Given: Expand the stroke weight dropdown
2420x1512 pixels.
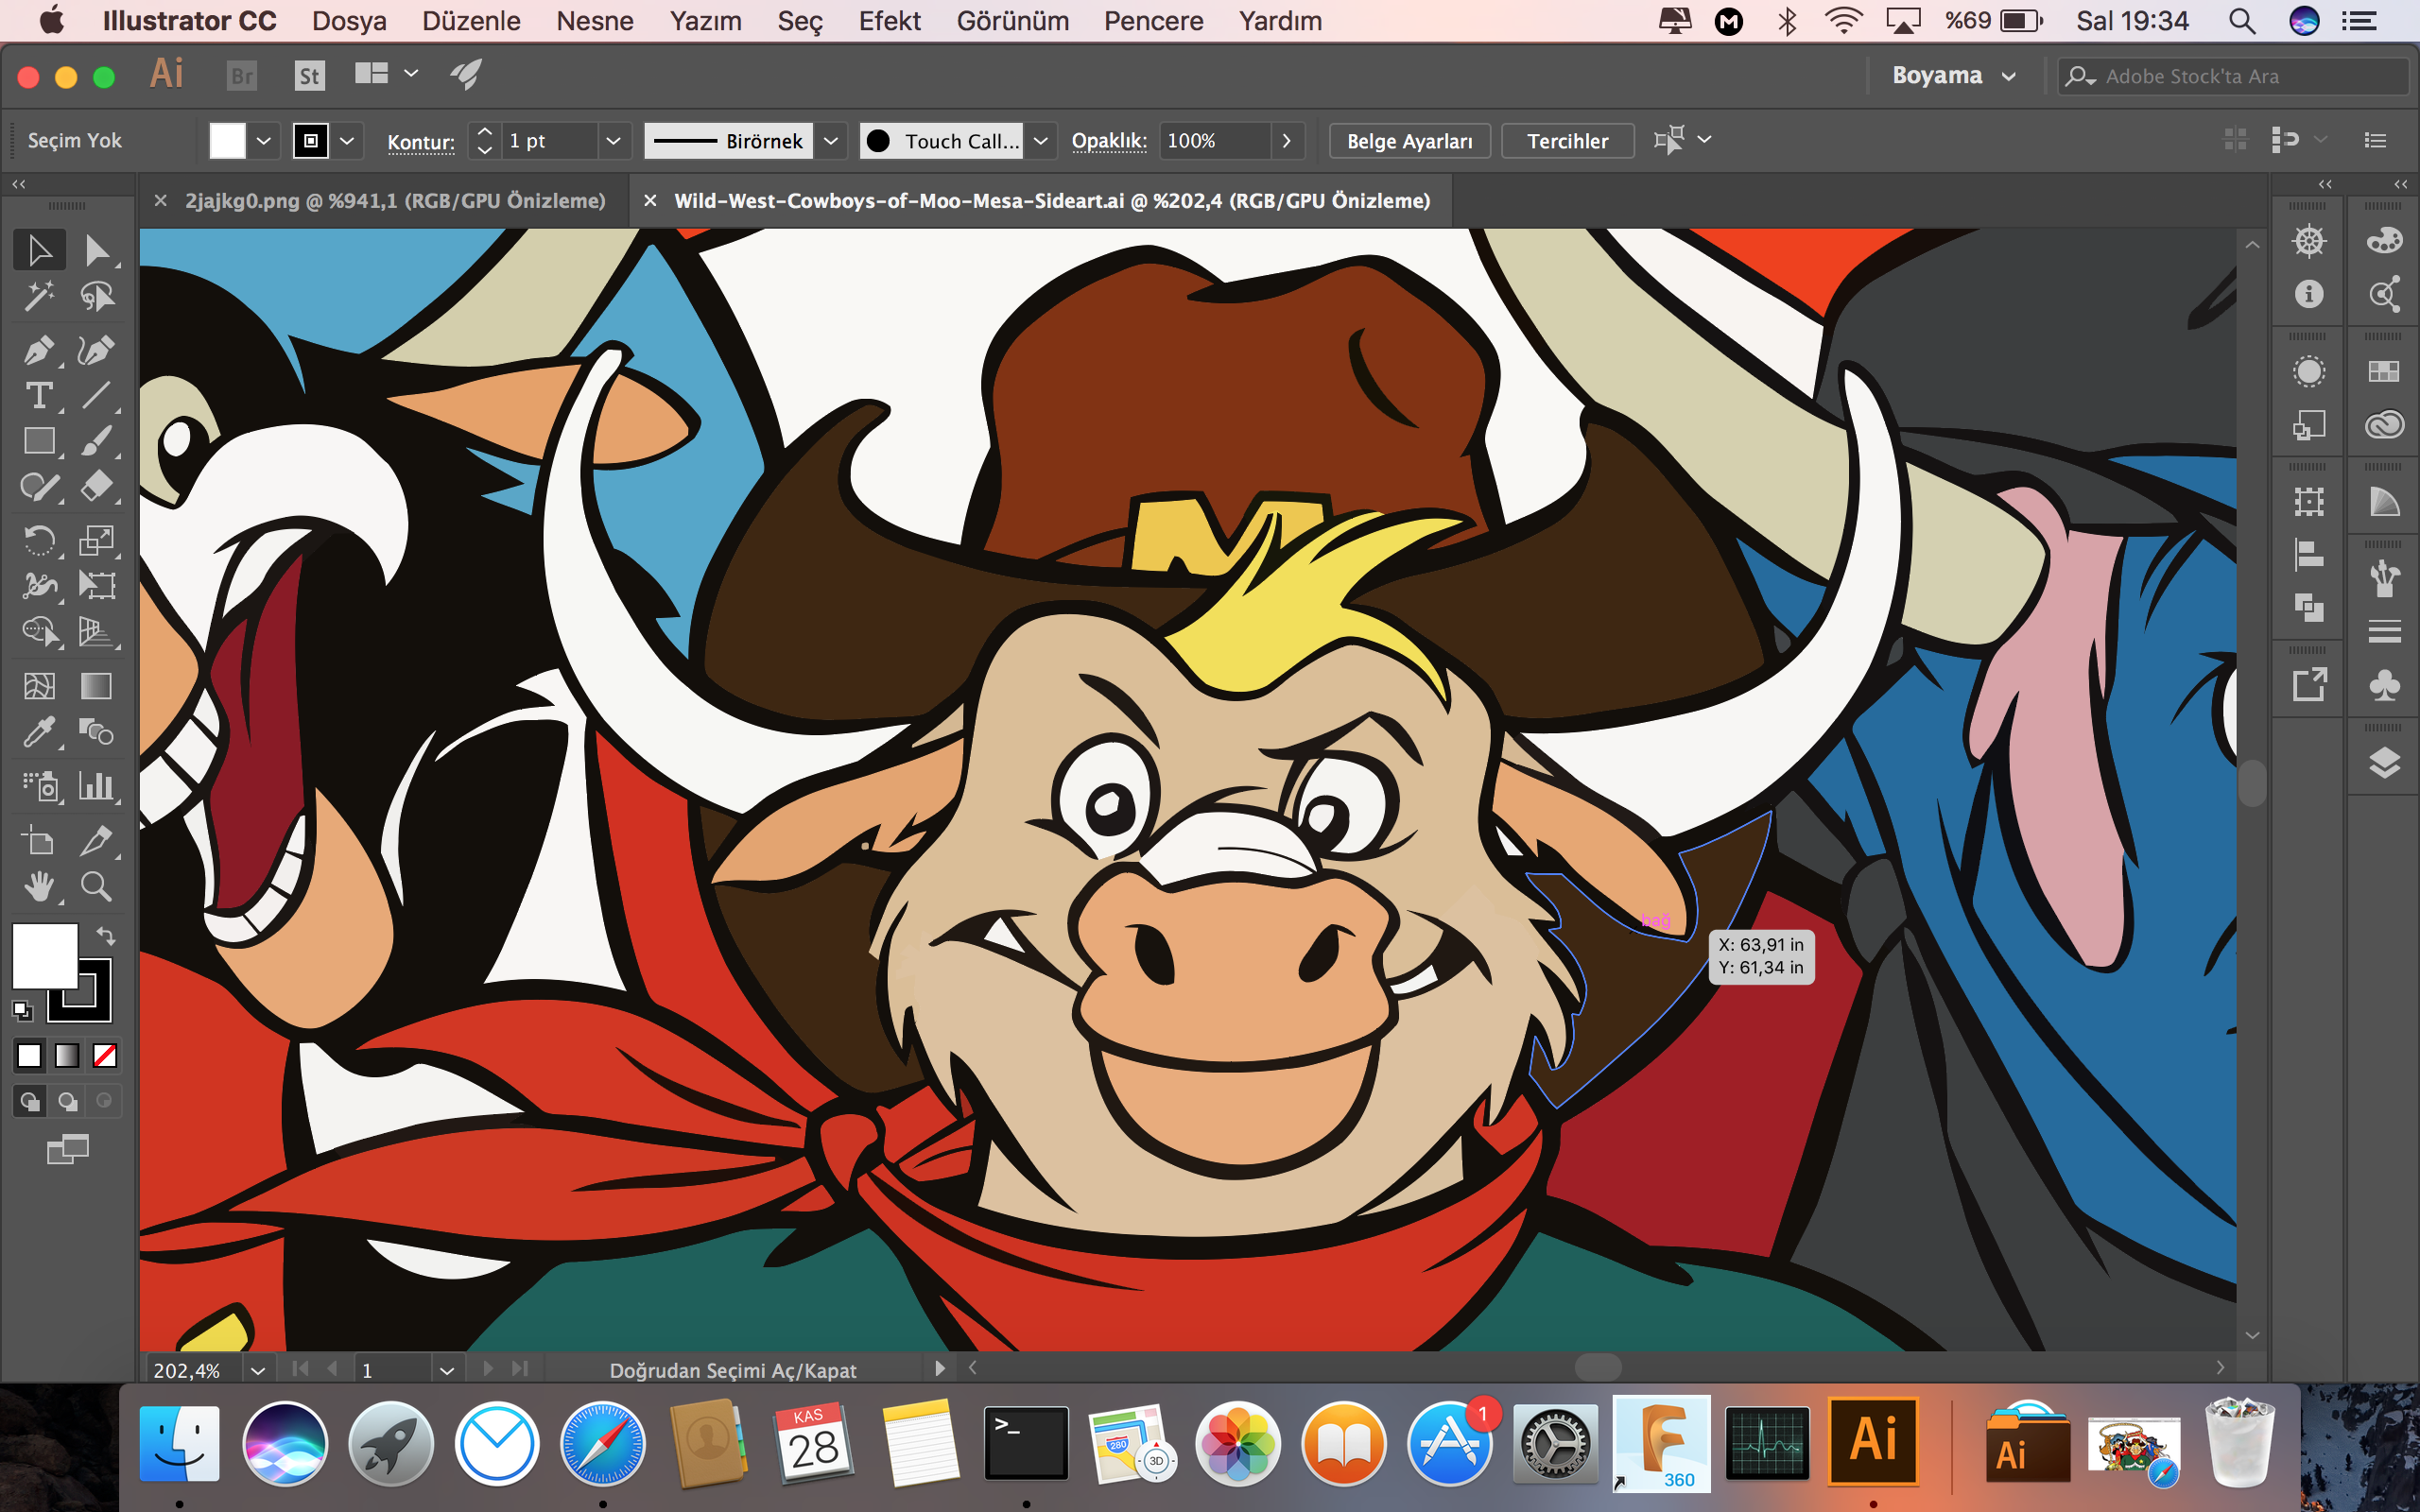Looking at the screenshot, I should [x=613, y=141].
